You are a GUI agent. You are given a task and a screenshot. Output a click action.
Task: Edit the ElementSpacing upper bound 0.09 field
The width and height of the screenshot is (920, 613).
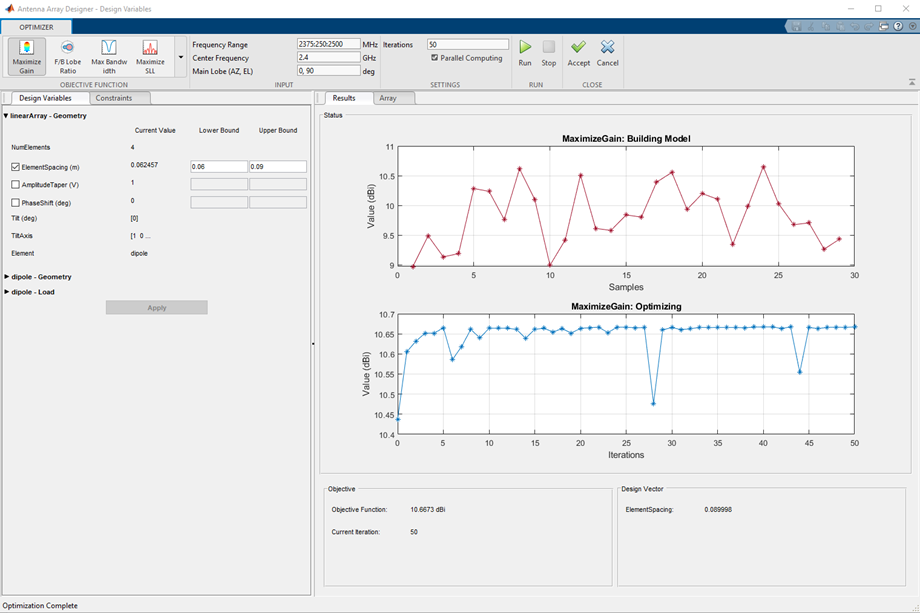click(x=278, y=167)
